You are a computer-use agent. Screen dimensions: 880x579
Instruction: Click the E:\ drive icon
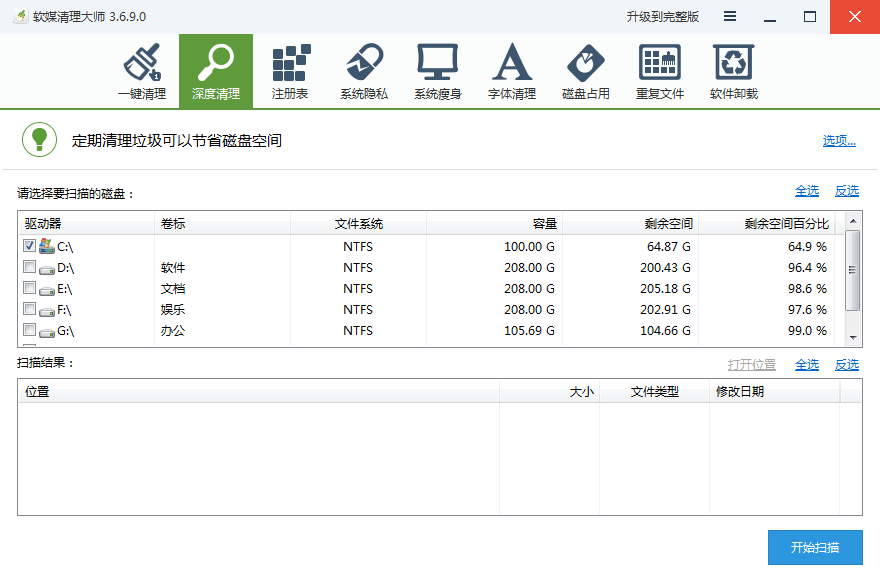pyautogui.click(x=47, y=291)
